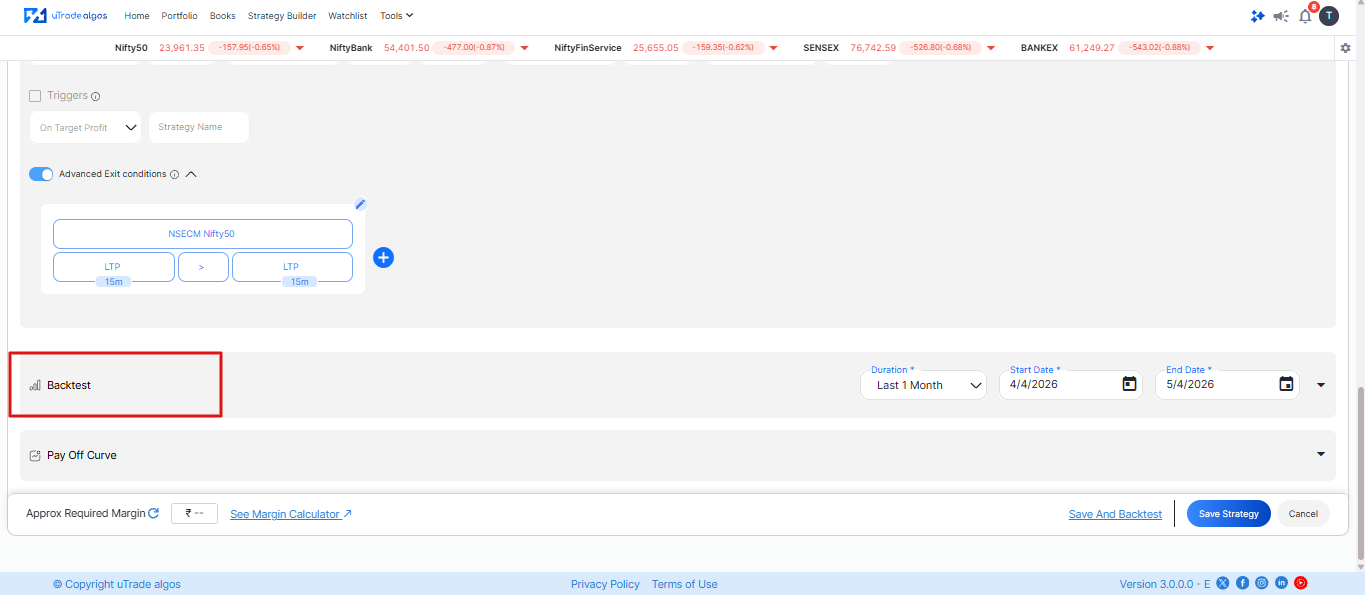The height and width of the screenshot is (595, 1365).
Task: Open Nifty50 ticker dropdown arrow
Action: click(300, 48)
